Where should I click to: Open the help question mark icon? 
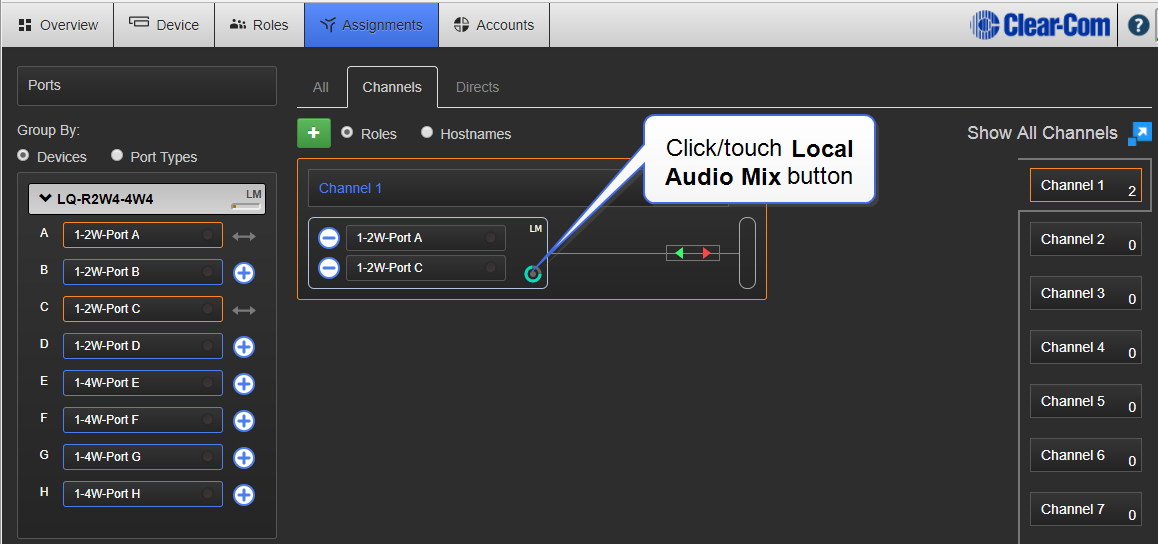point(1138,25)
